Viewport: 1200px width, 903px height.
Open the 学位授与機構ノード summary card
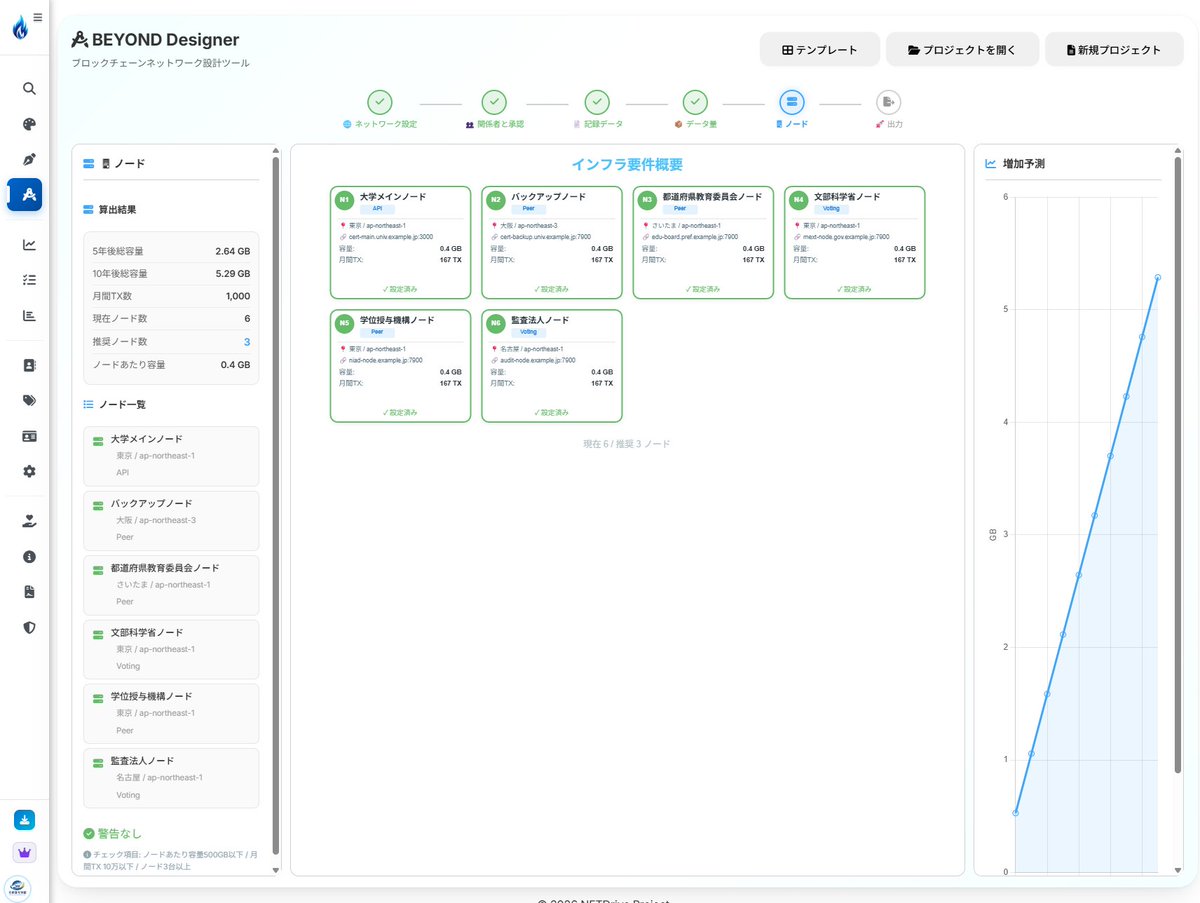400,366
